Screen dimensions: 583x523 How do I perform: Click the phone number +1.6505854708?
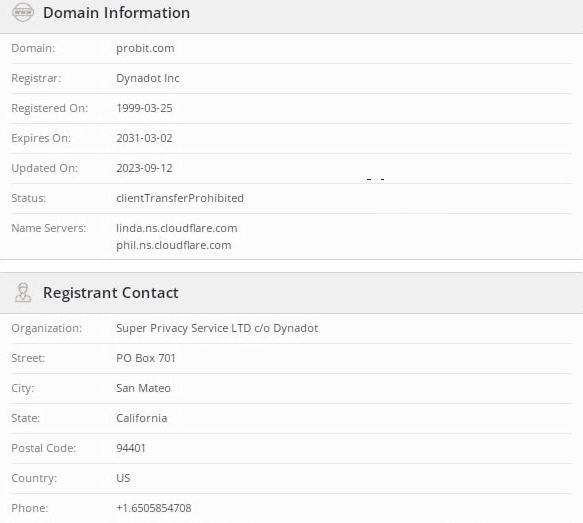pyautogui.click(x=154, y=508)
